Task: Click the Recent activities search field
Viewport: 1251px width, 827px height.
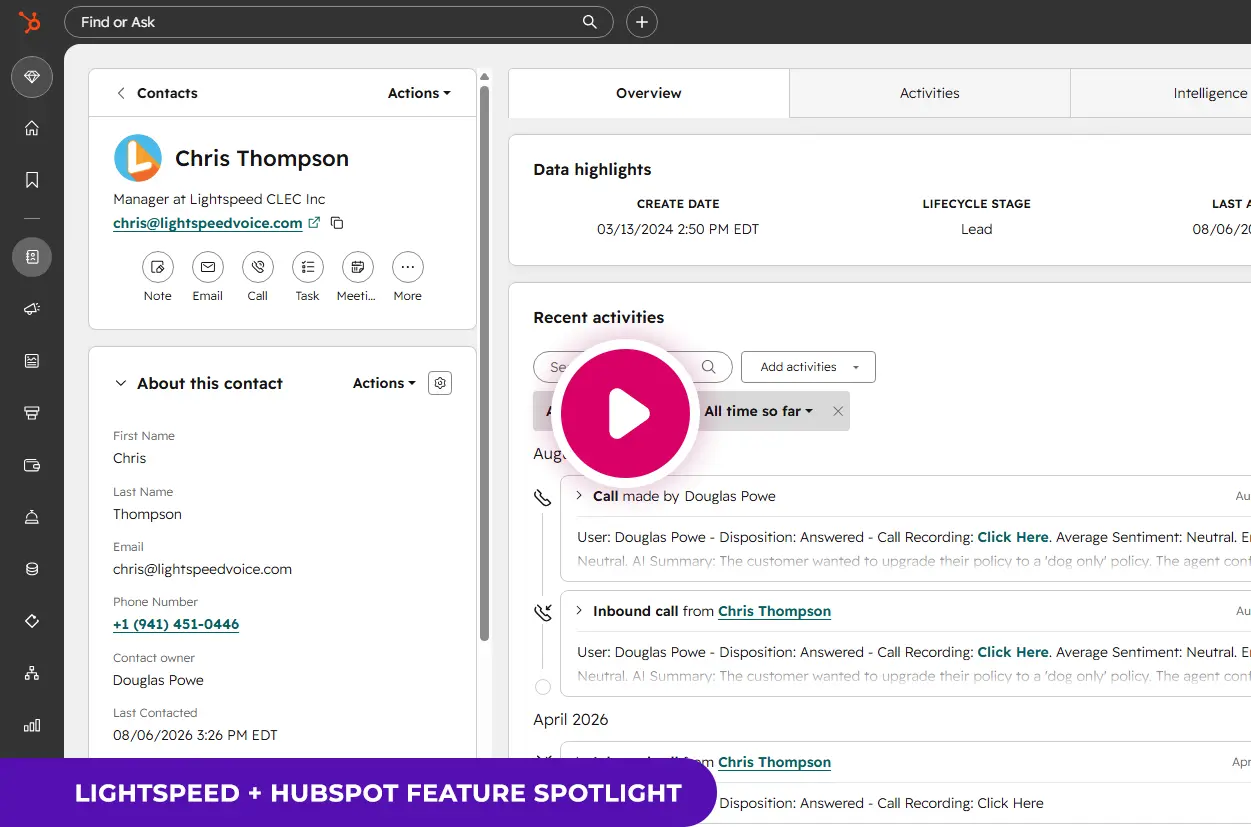Action: pos(633,367)
